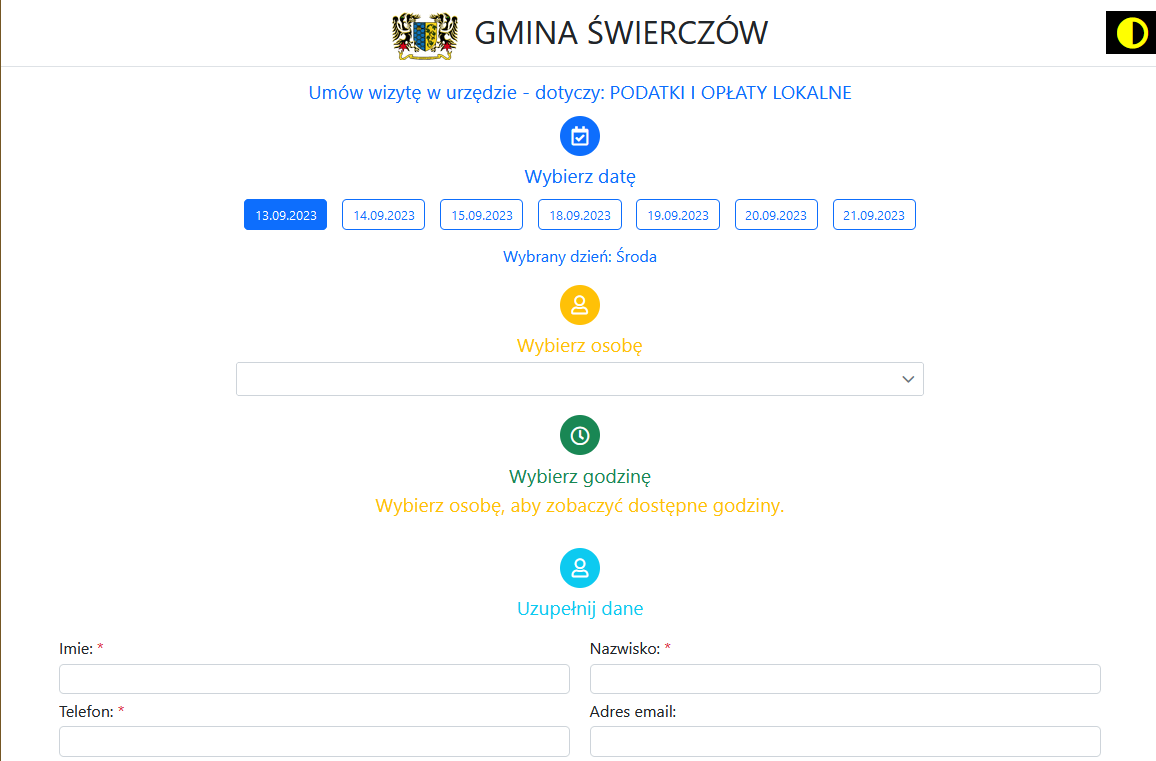Focus the Imie input field
Screen dimensions: 1156x761
tap(314, 678)
